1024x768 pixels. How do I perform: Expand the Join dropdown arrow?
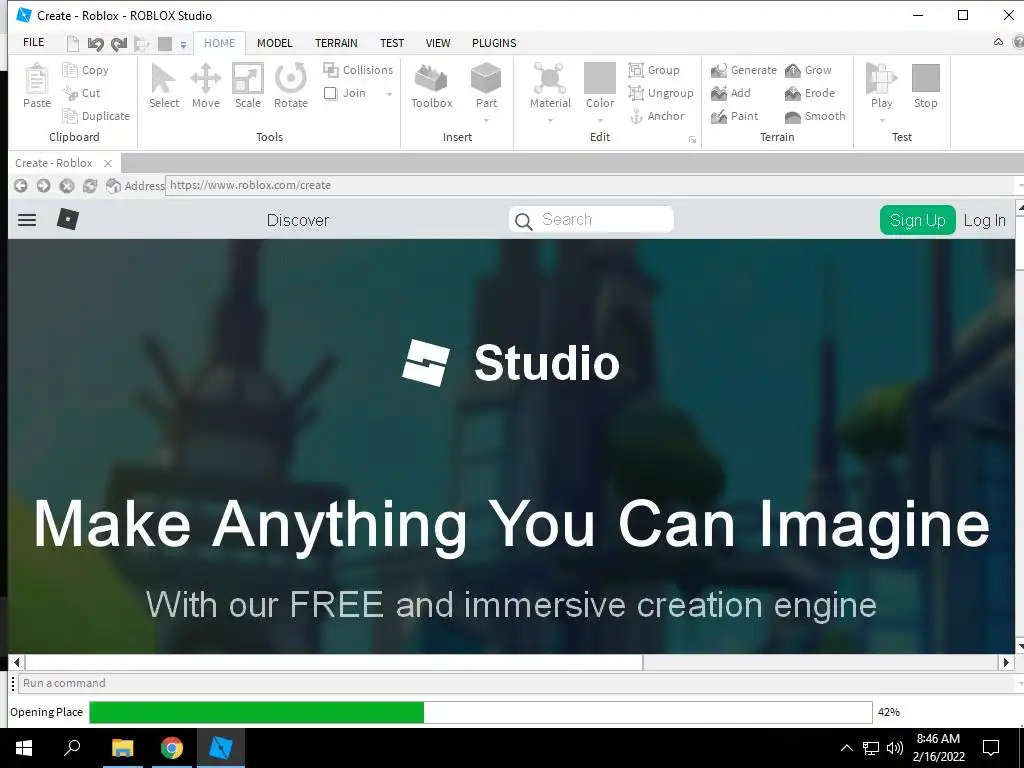point(389,94)
